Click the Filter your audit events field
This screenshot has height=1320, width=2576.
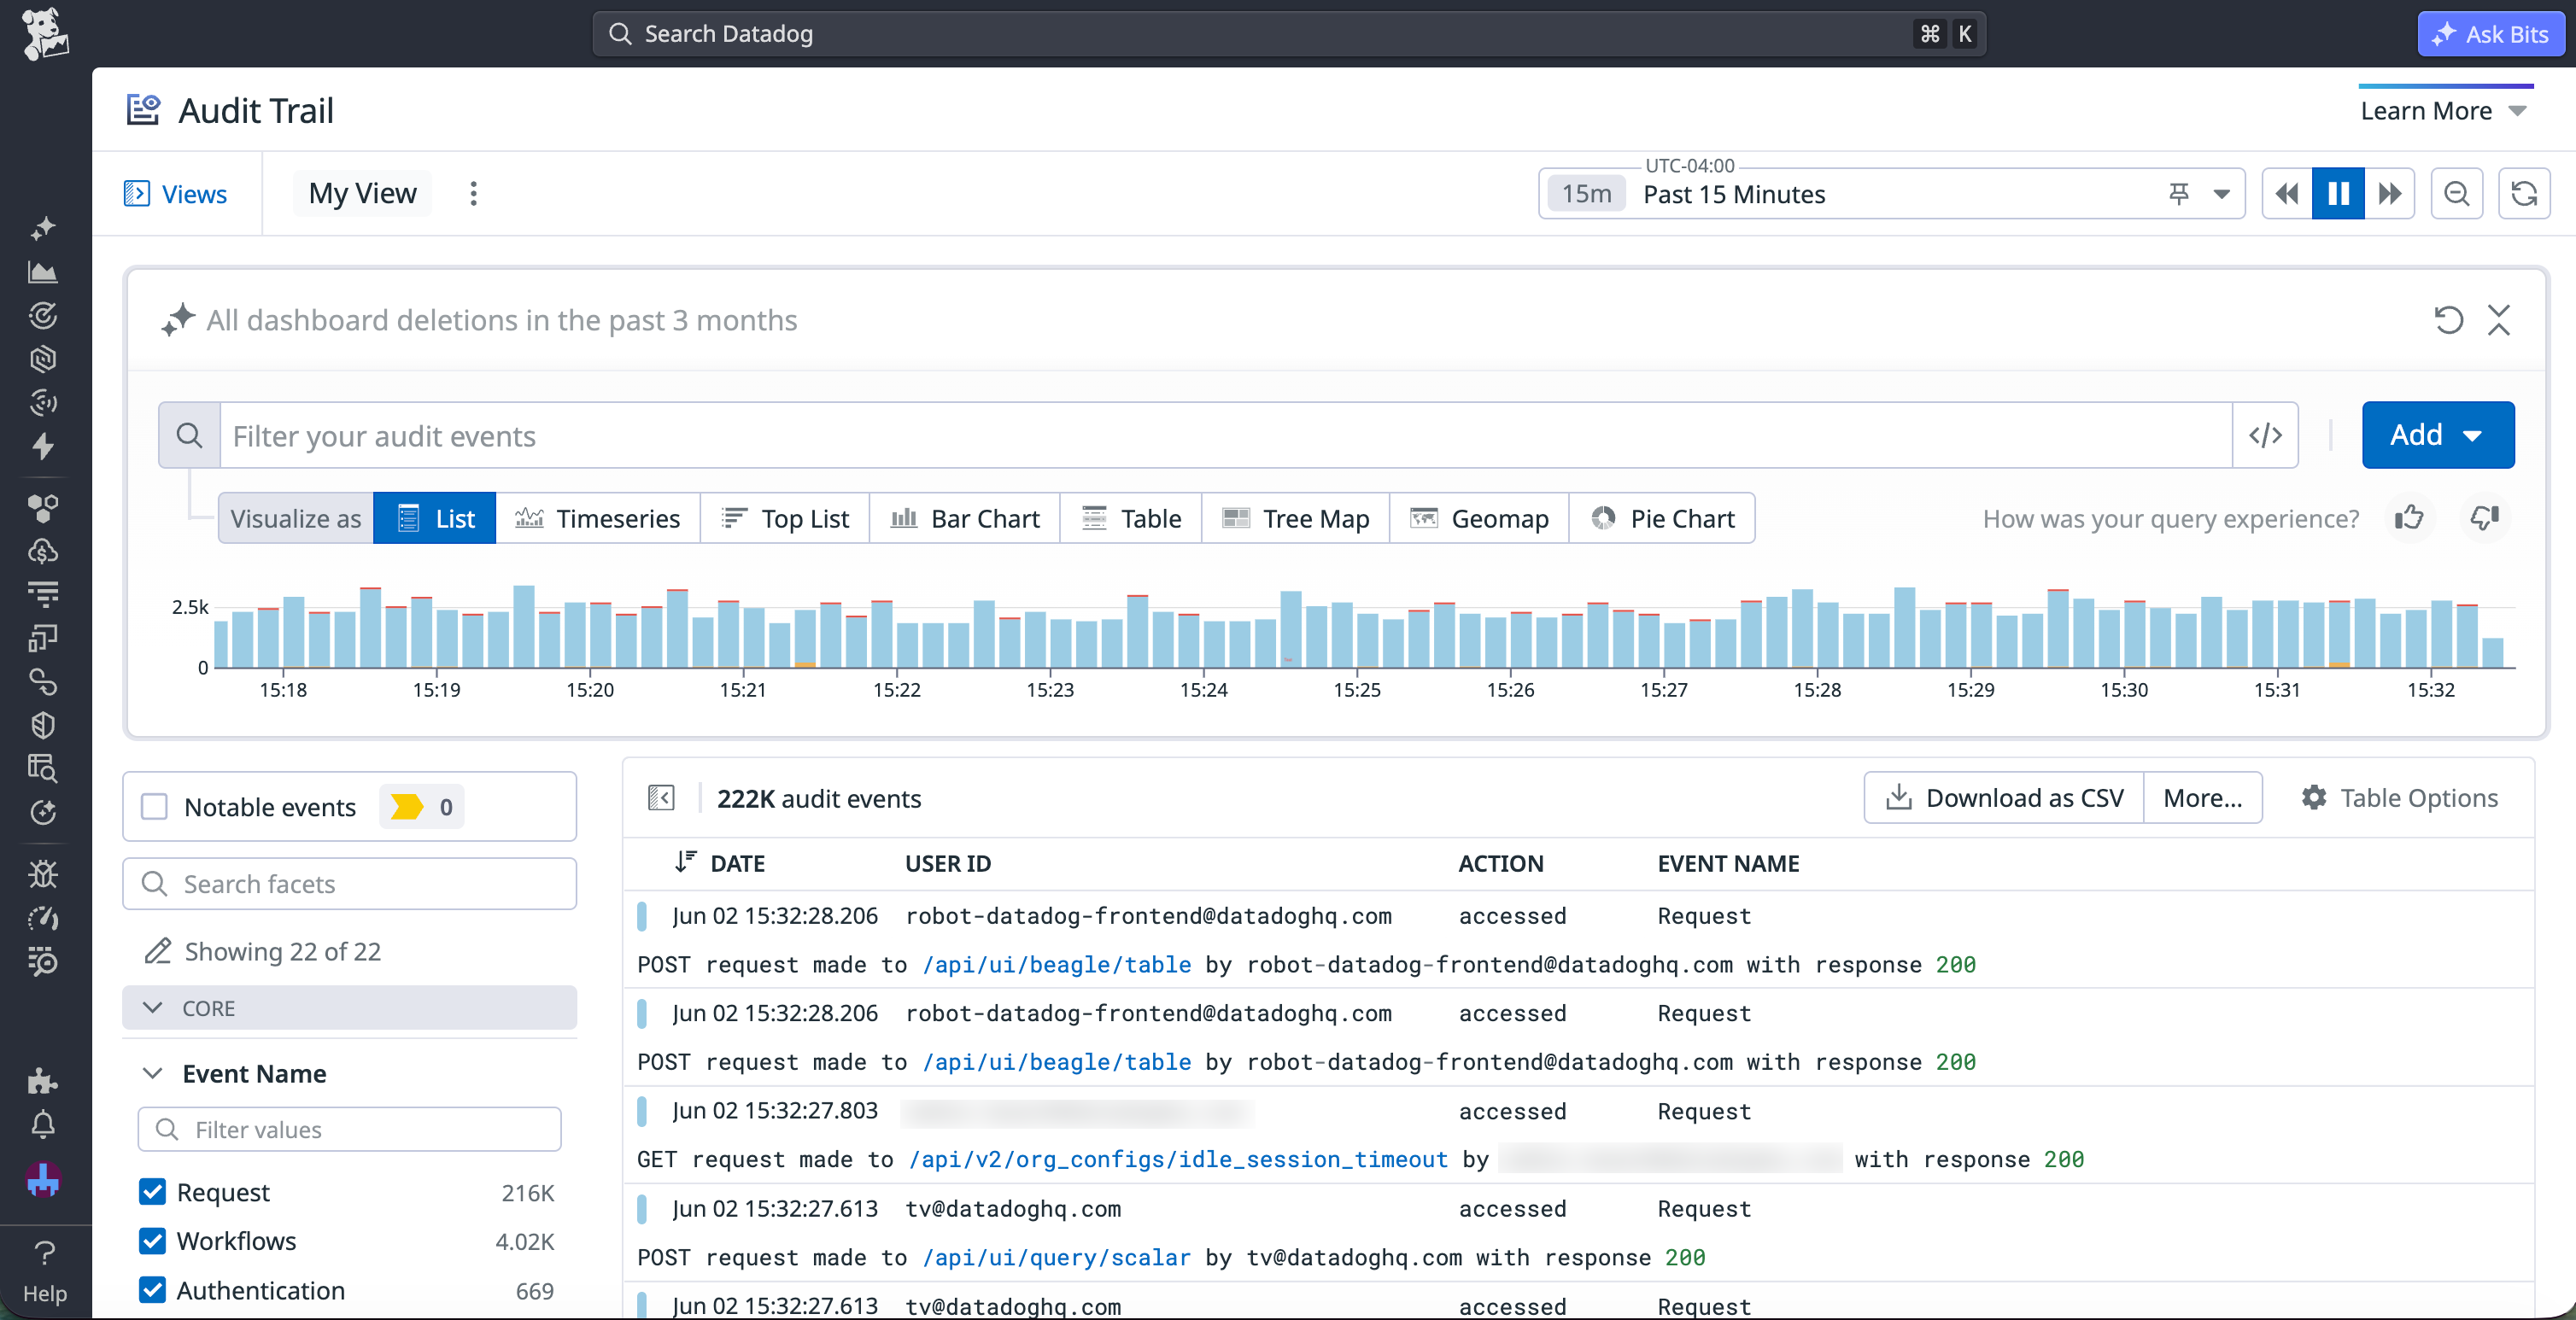(x=1226, y=435)
